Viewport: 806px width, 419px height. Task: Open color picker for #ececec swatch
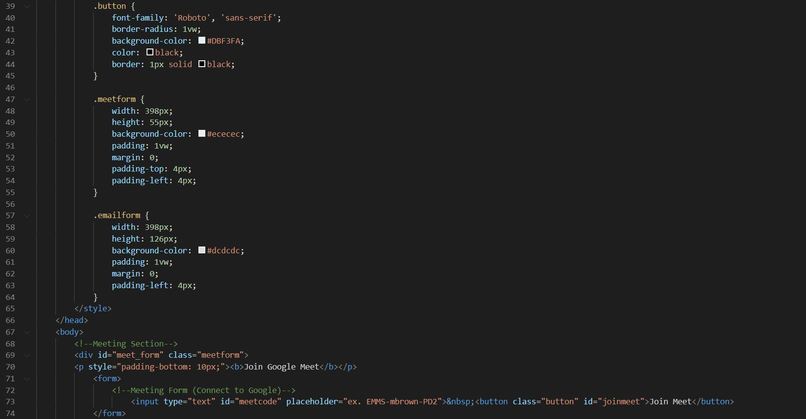[202, 133]
